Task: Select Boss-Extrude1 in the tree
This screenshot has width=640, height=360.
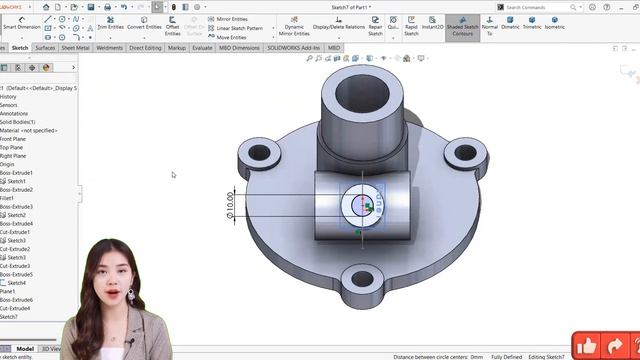Action: (16, 173)
